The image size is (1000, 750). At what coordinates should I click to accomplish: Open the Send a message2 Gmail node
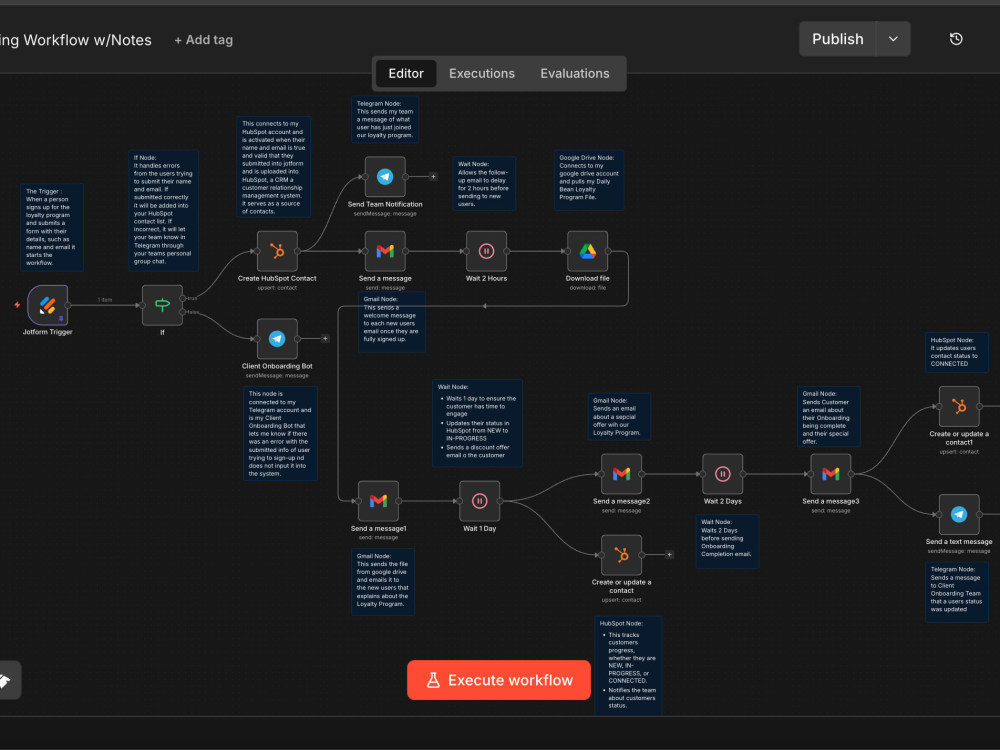point(621,474)
